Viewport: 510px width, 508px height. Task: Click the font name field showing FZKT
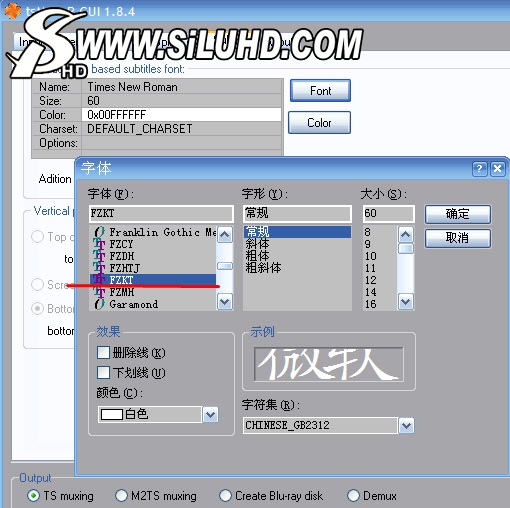tap(161, 213)
